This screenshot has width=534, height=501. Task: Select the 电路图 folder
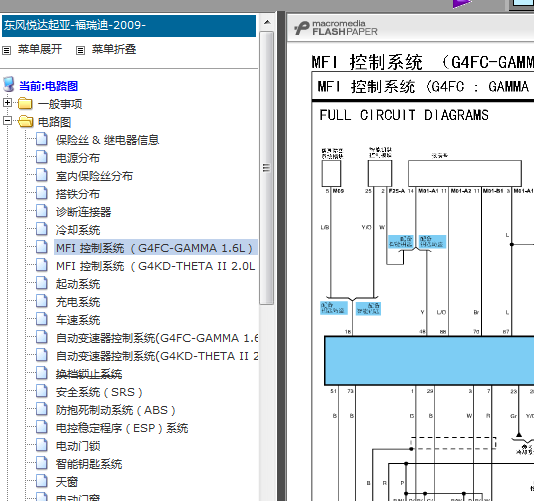(54, 122)
